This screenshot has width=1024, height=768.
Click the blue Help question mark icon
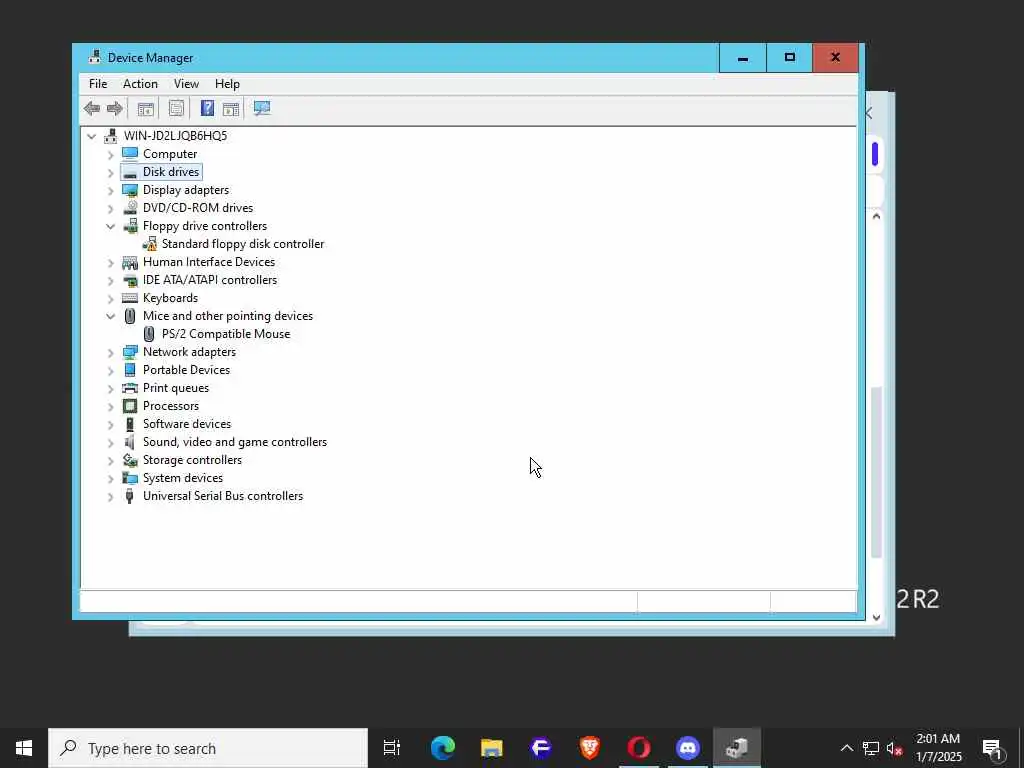[x=207, y=108]
